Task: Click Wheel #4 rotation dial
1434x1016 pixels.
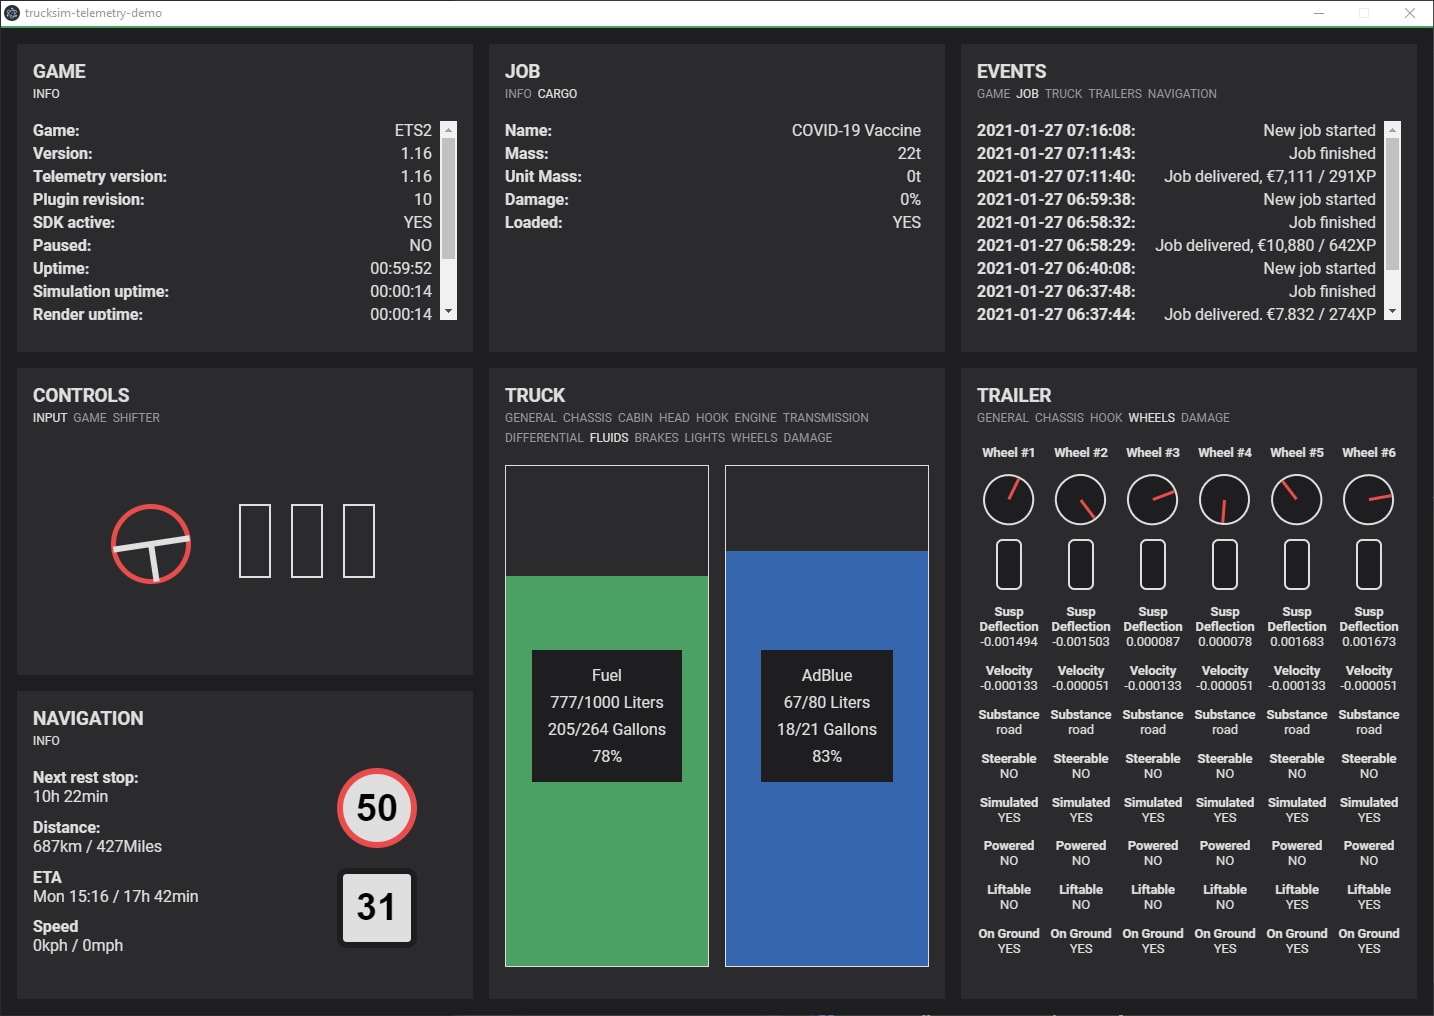Action: pyautogui.click(x=1224, y=500)
